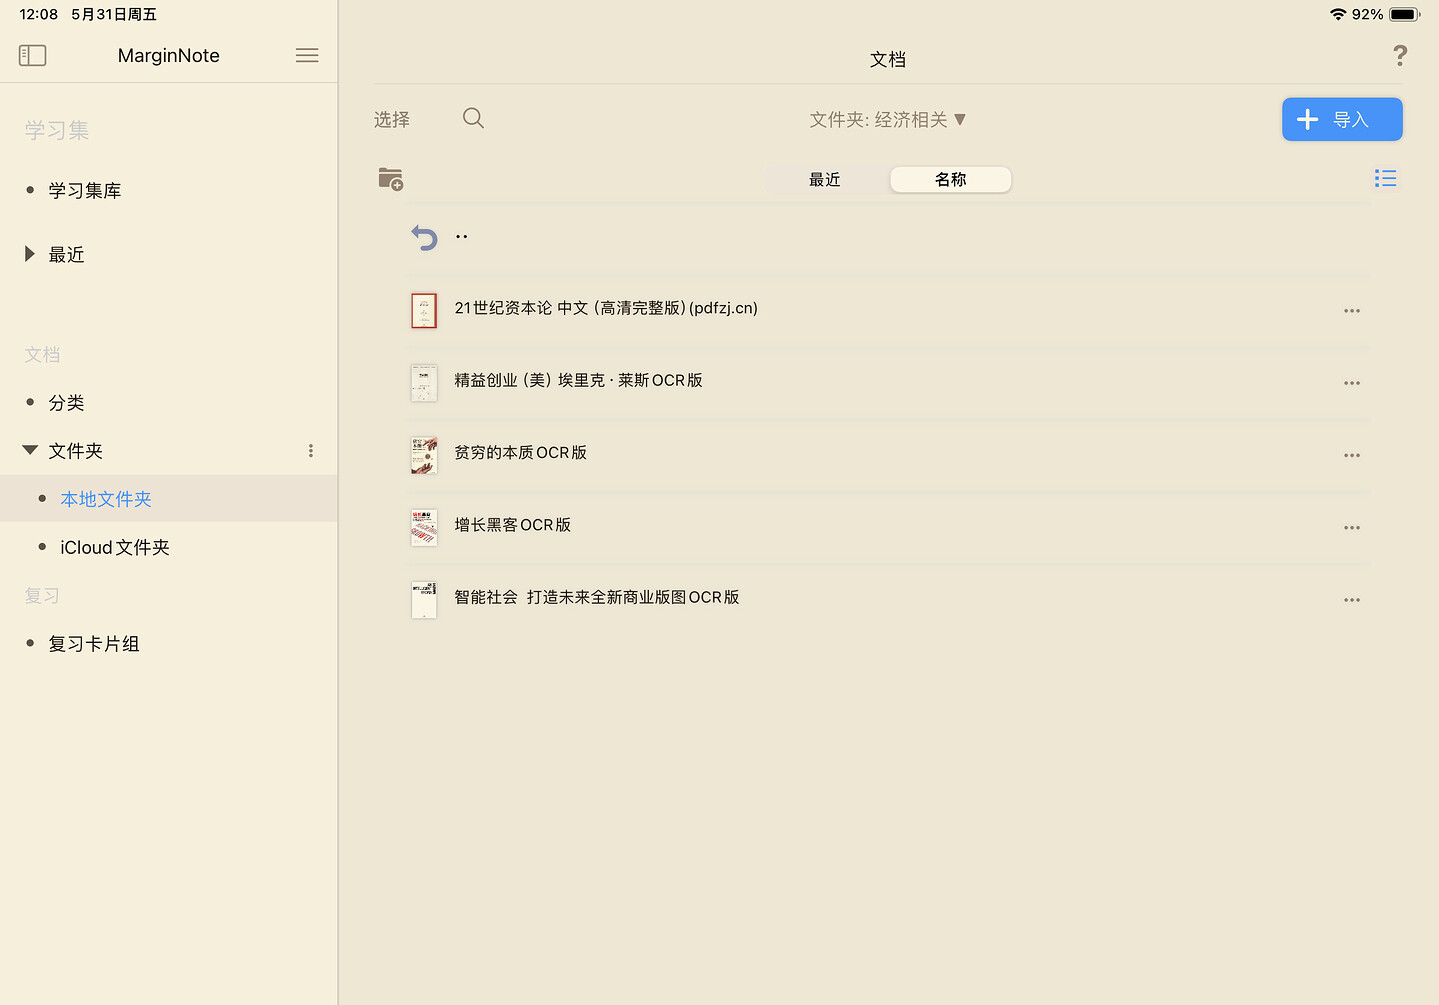Open the 文件夹: 经济相关 dropdown
The width and height of the screenshot is (1439, 1005).
[888, 120]
